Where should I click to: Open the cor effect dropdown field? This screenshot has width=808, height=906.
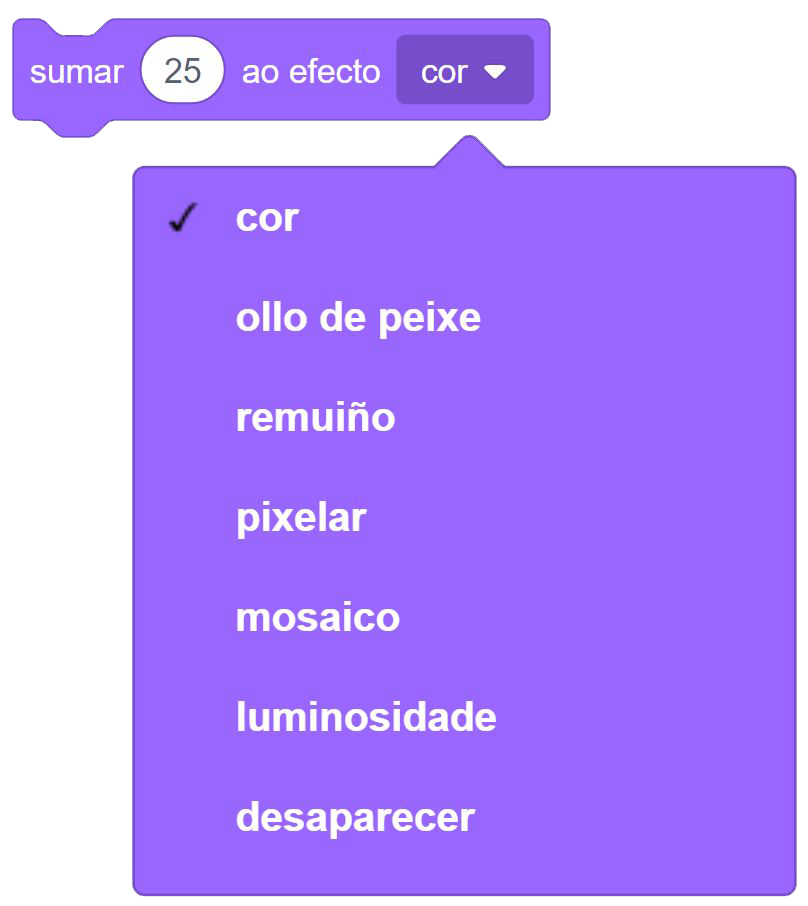pyautogui.click(x=465, y=71)
